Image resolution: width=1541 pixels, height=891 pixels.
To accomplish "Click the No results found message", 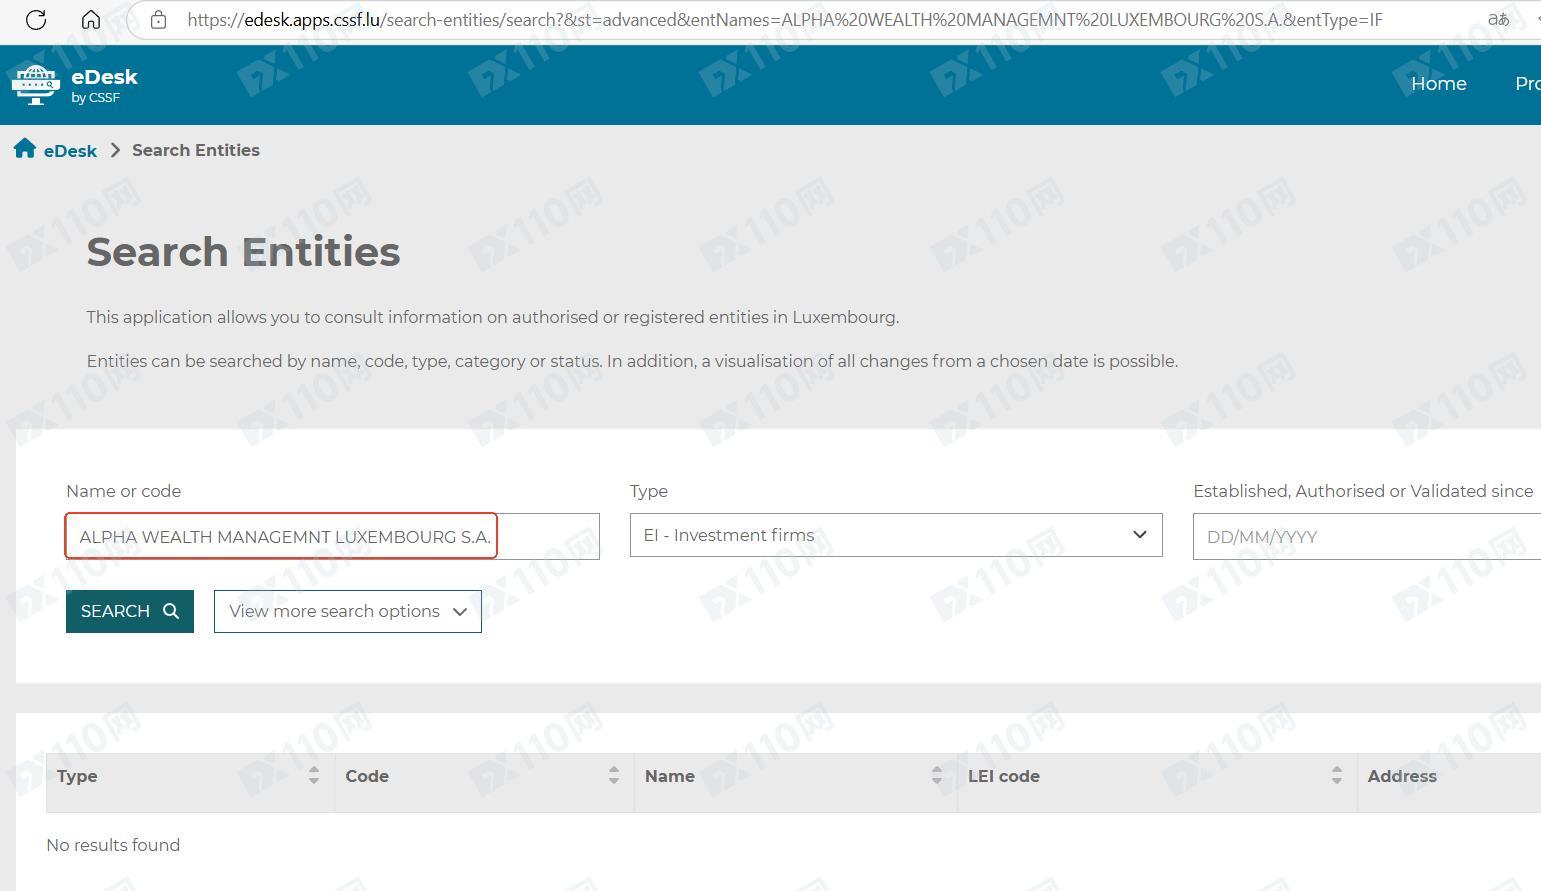I will click(113, 845).
